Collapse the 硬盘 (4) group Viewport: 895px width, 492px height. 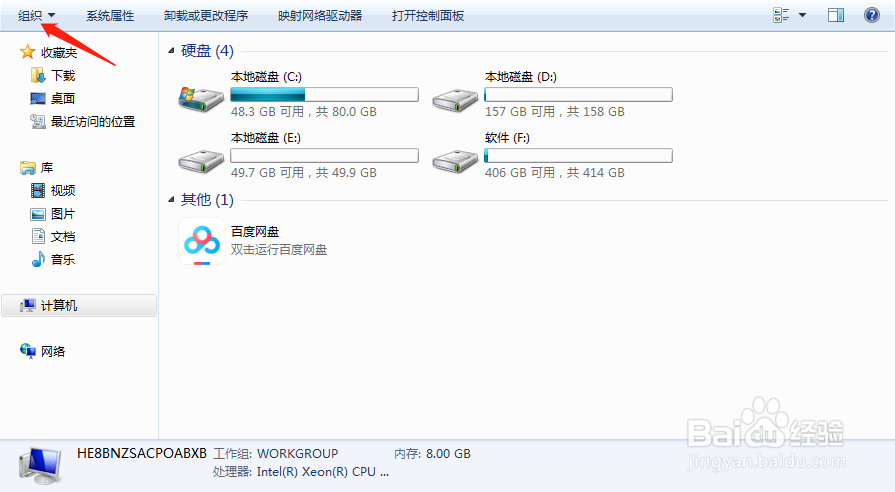pos(171,51)
